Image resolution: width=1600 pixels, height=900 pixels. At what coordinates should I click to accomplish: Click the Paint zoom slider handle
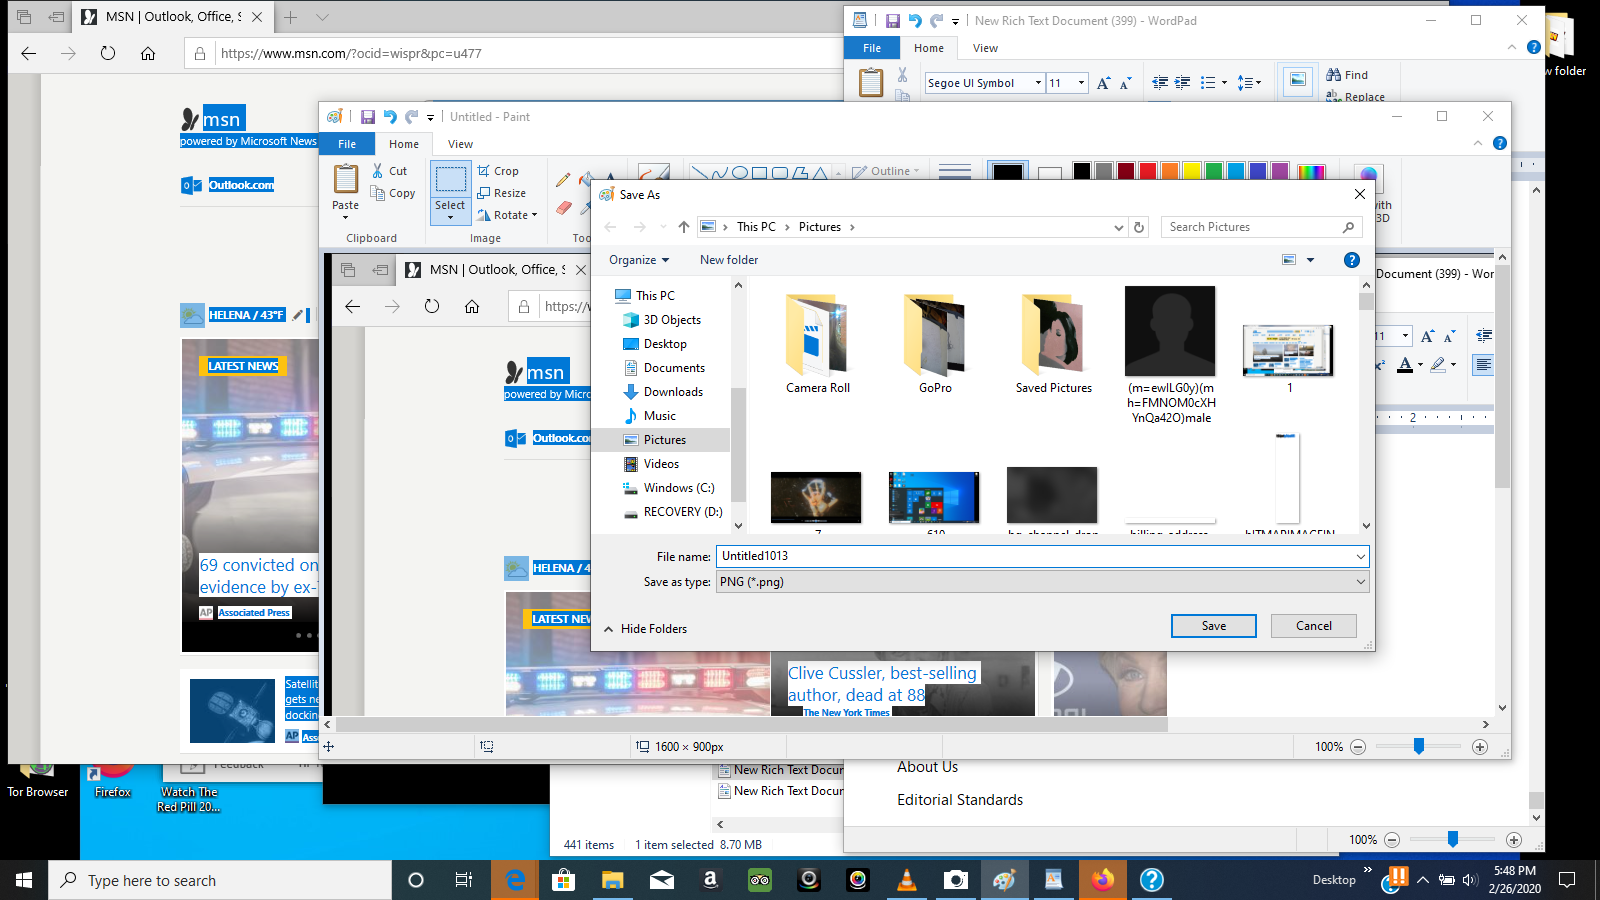(1418, 747)
